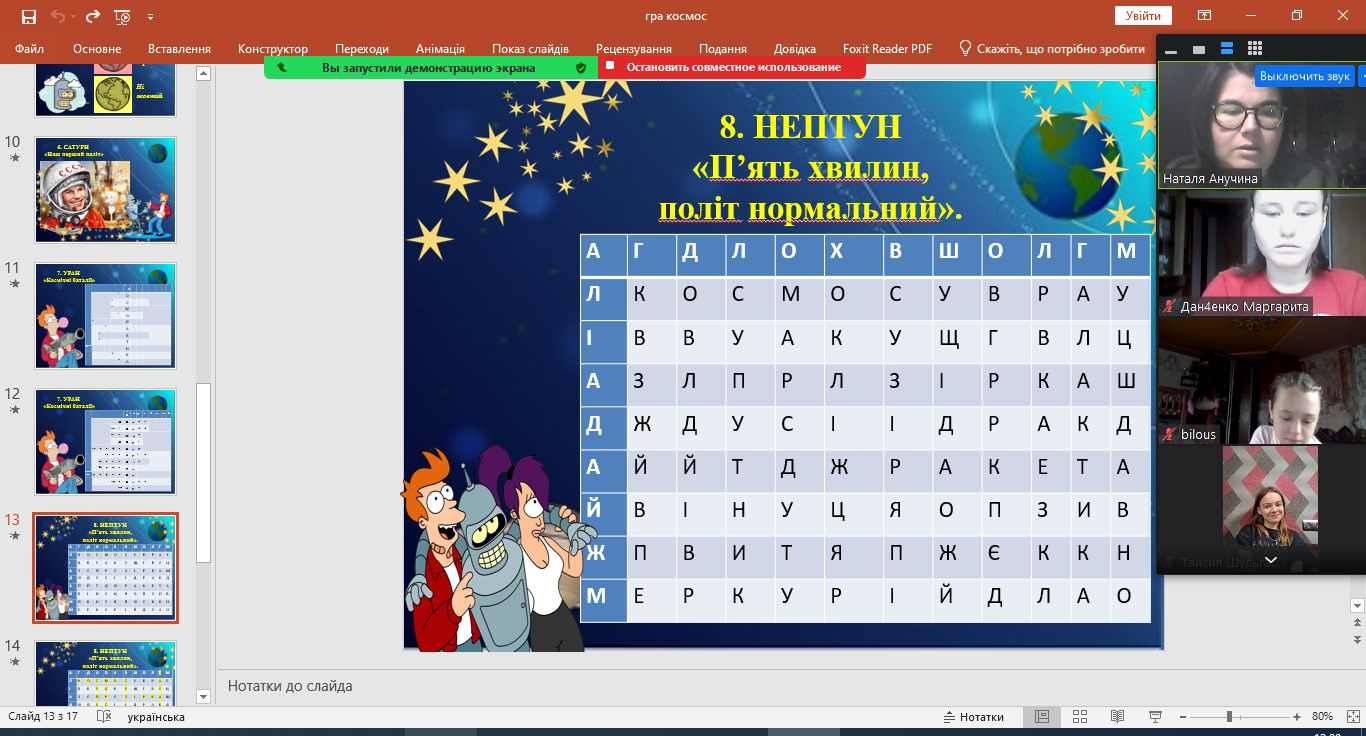The height and width of the screenshot is (736, 1366).
Task: Switch to Slide Sorter view icon
Action: [x=1080, y=717]
